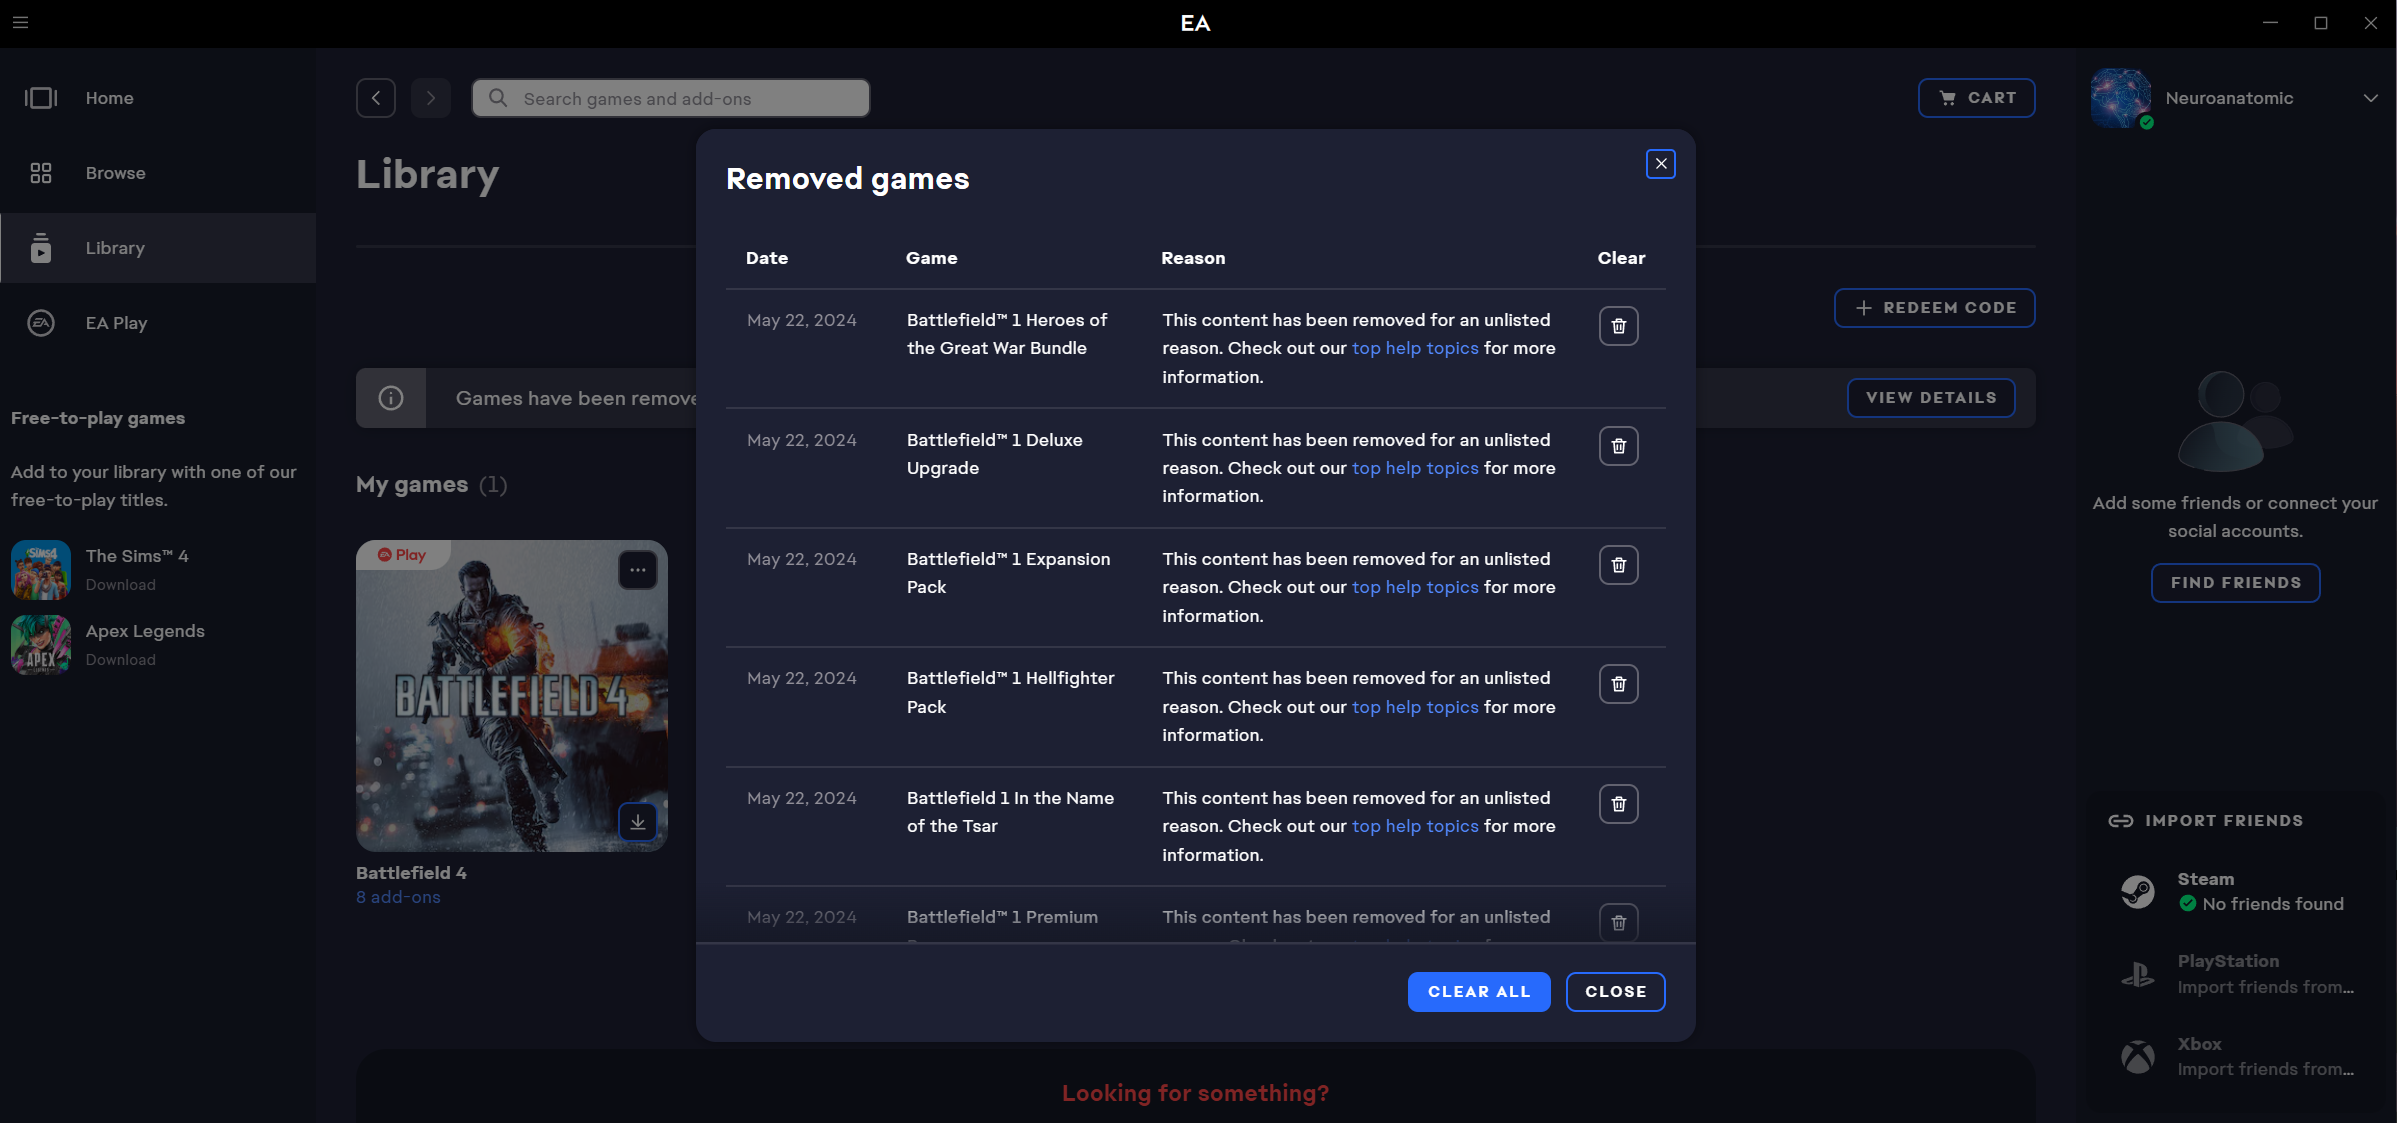Click the Import Friends link icon

click(2120, 821)
